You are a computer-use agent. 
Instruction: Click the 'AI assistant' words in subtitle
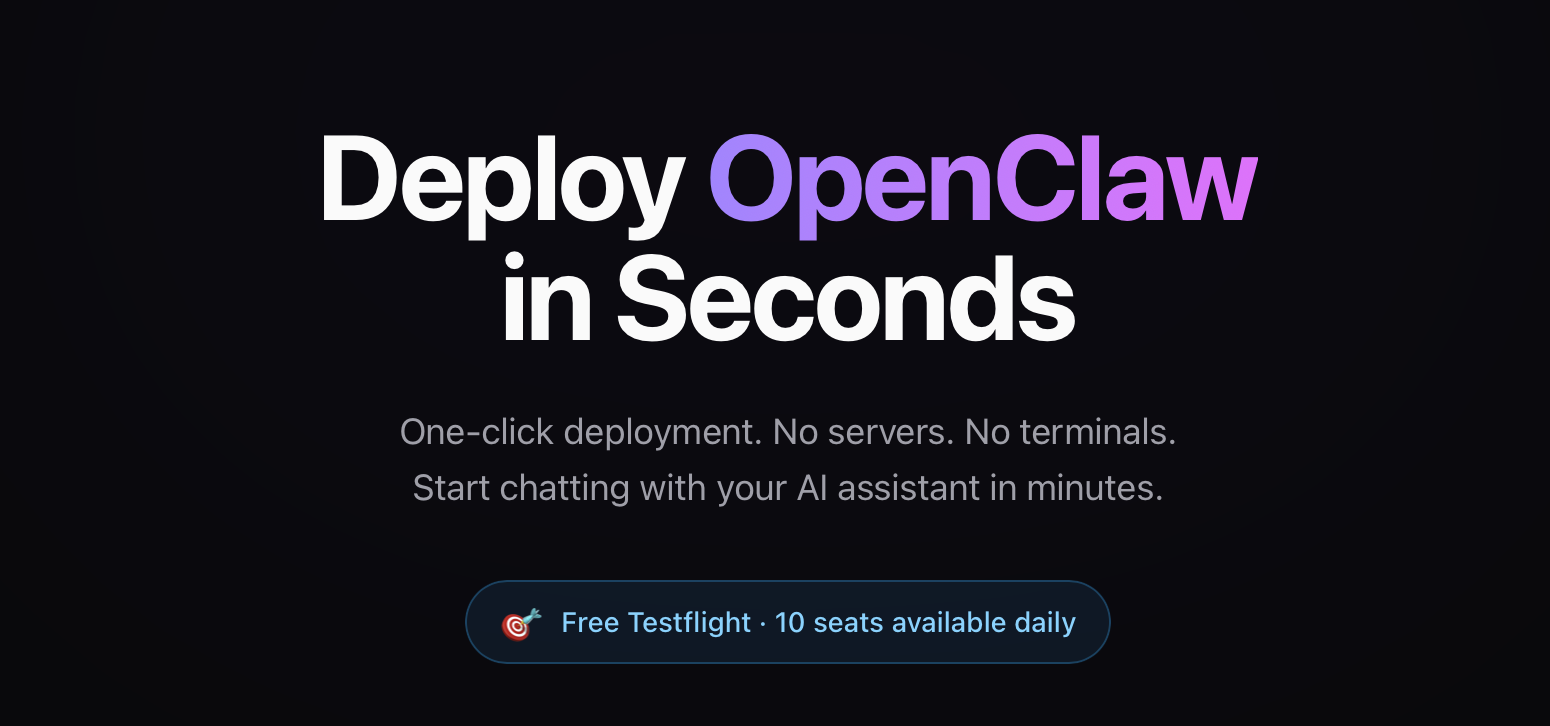click(x=888, y=488)
